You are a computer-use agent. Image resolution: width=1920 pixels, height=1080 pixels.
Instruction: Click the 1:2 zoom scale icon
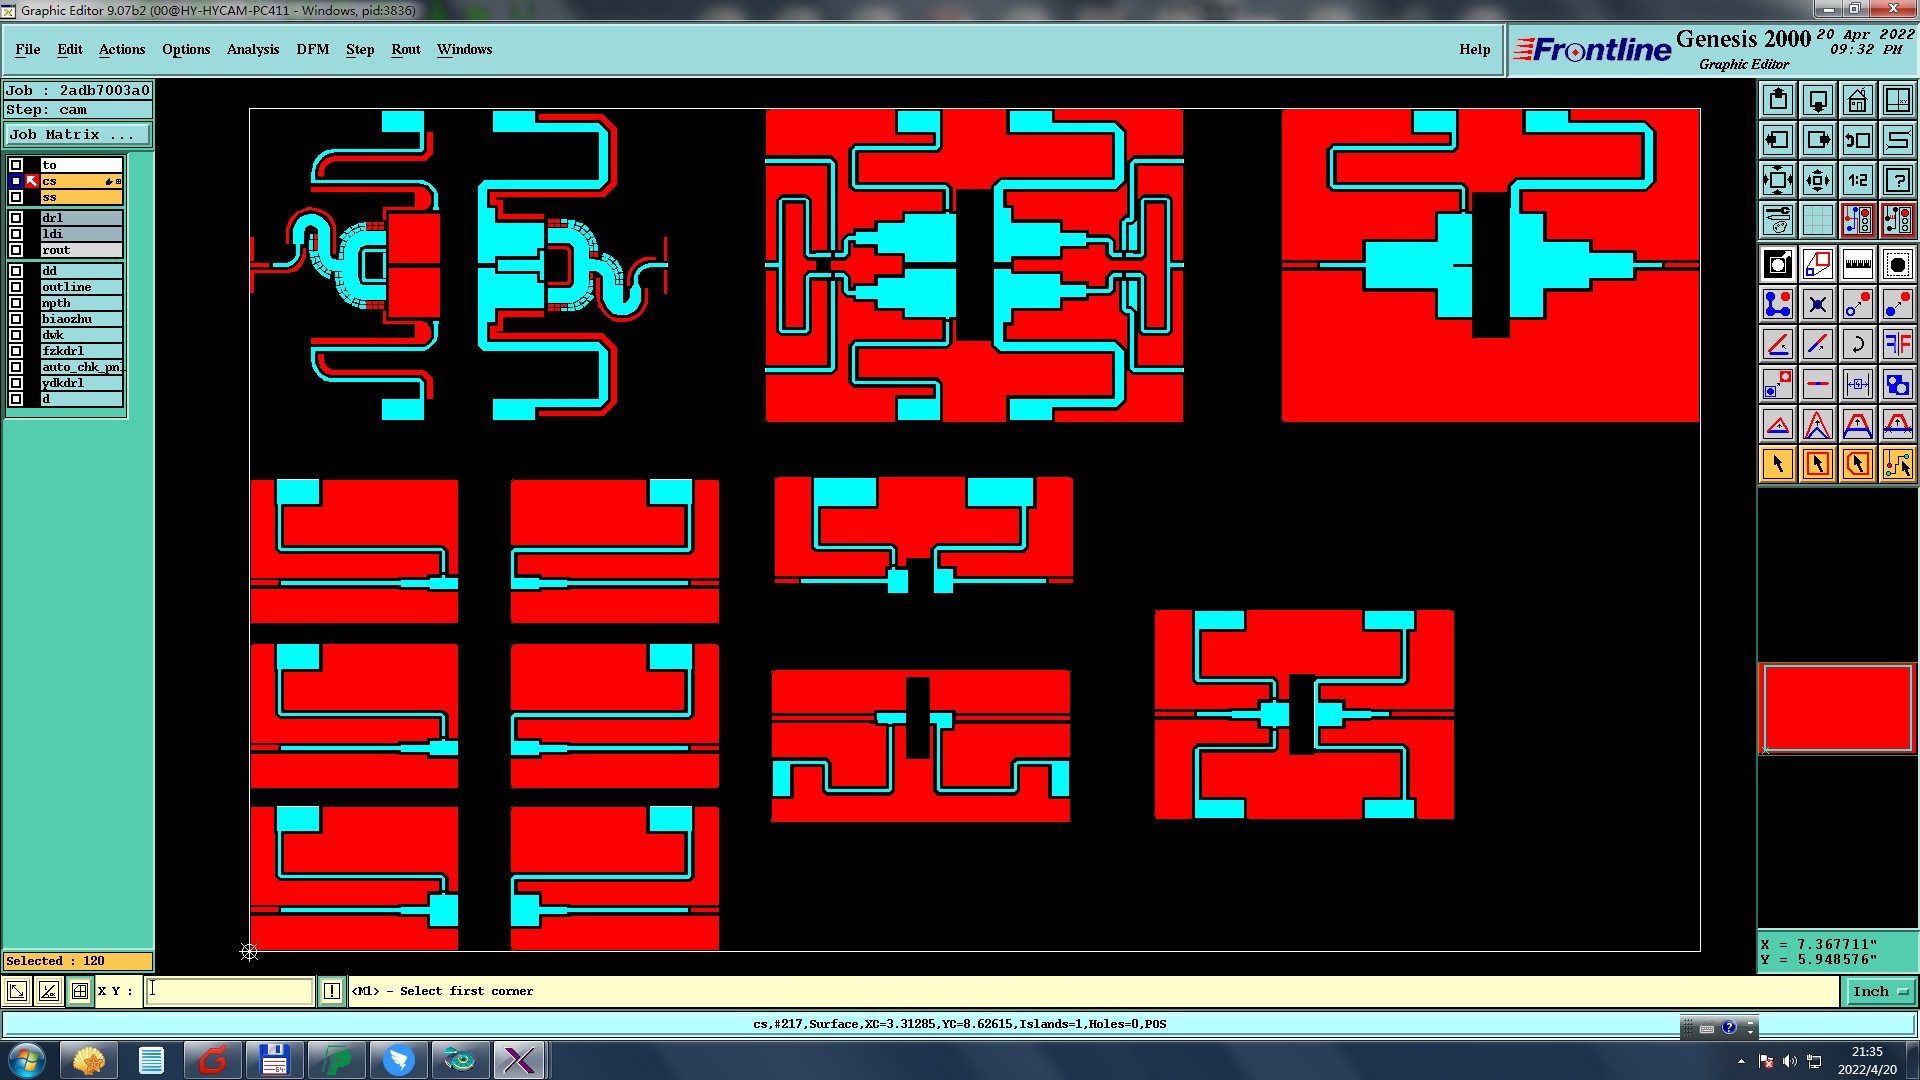click(x=1857, y=180)
